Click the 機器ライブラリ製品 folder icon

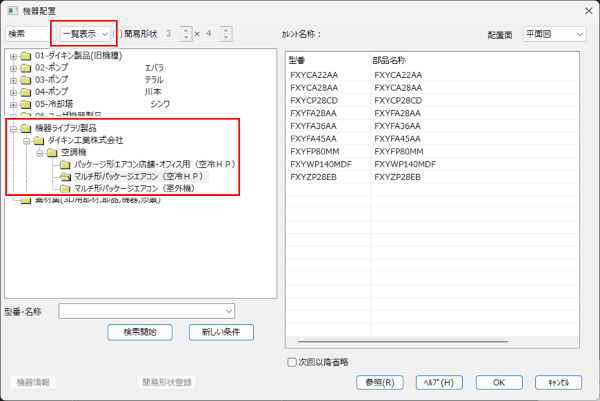click(26, 129)
